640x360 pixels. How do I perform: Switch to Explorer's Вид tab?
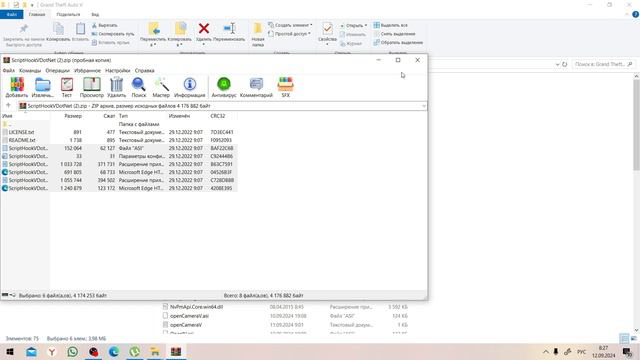click(95, 14)
